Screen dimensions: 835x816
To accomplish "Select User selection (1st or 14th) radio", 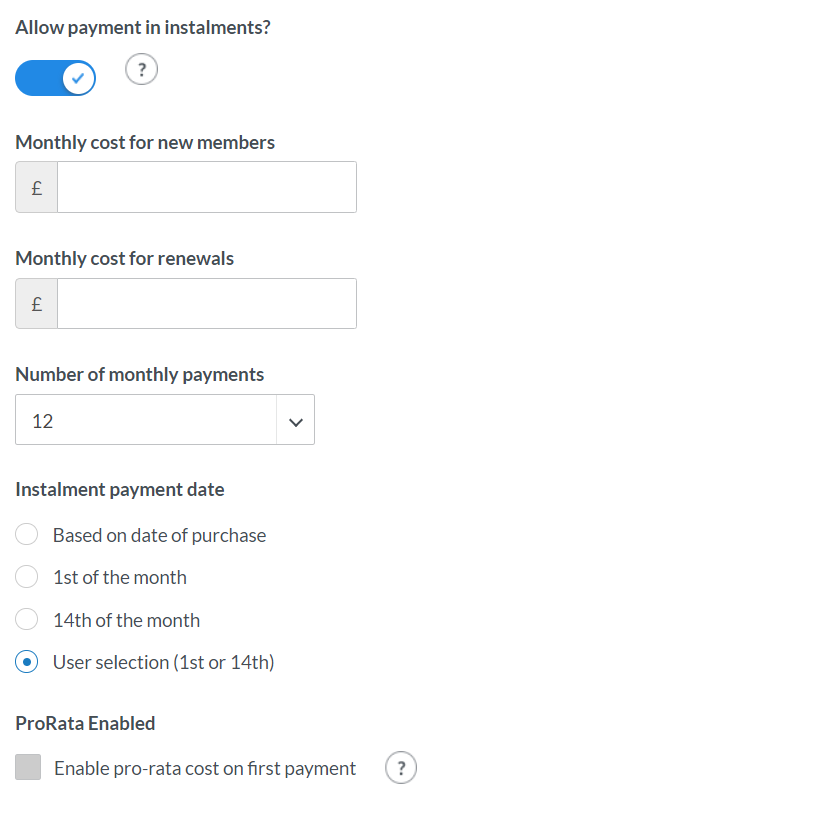I will click(28, 662).
